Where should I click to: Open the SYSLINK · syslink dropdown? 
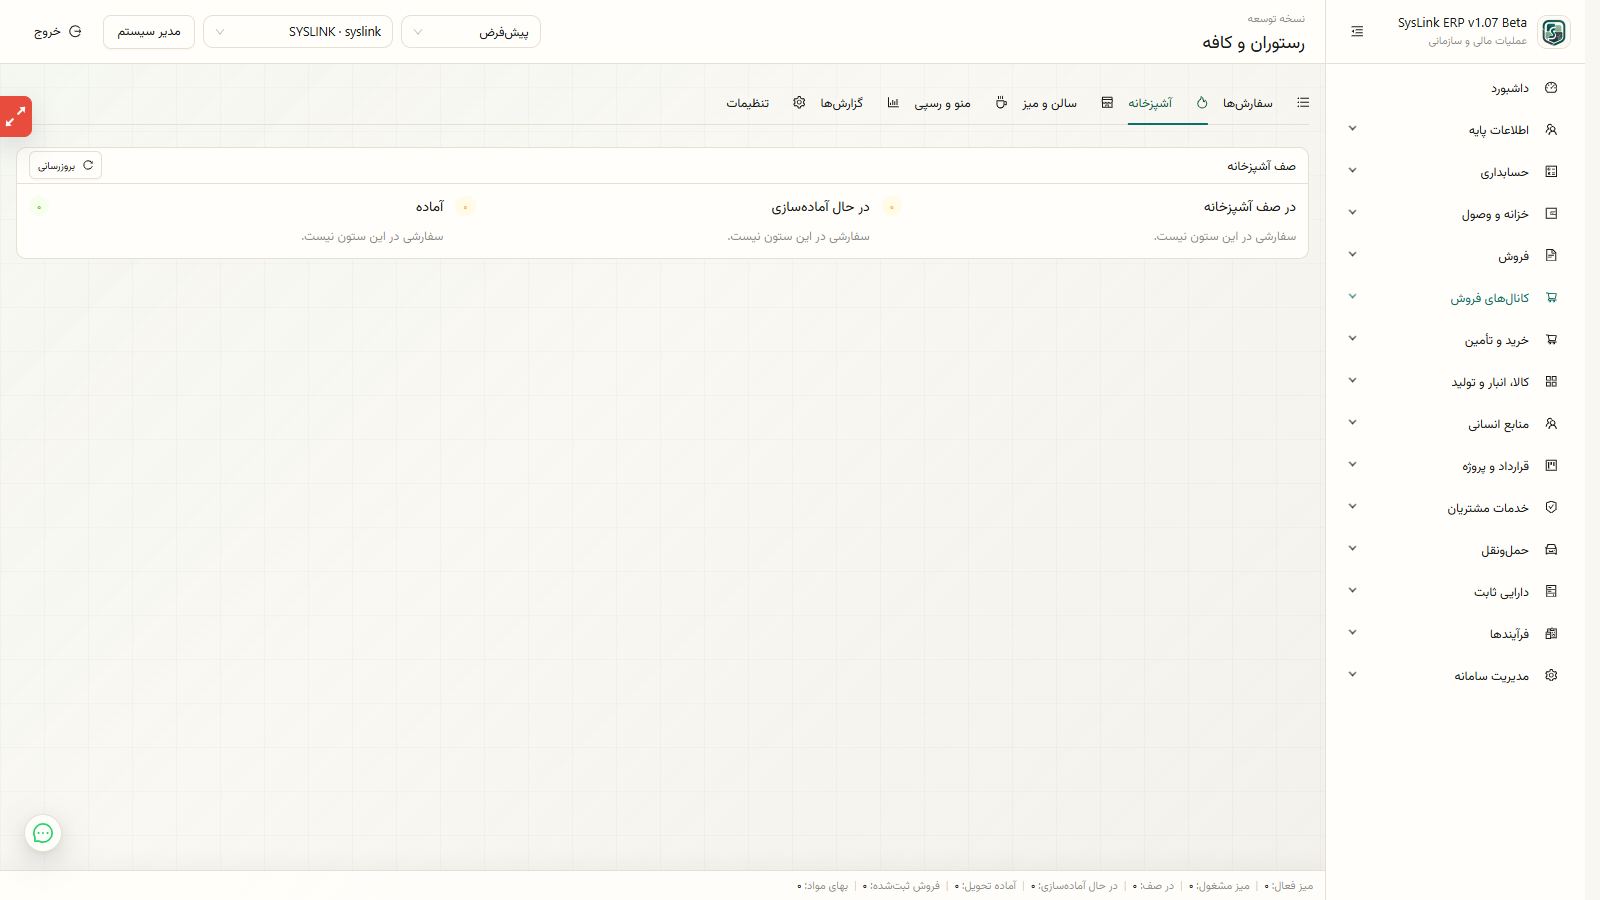[x=298, y=32]
